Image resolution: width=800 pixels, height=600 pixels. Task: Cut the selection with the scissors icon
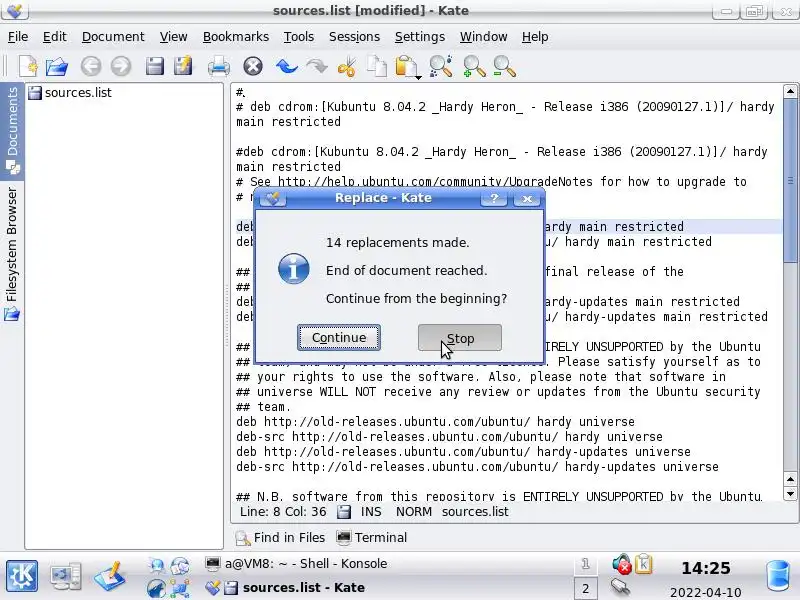coord(346,67)
